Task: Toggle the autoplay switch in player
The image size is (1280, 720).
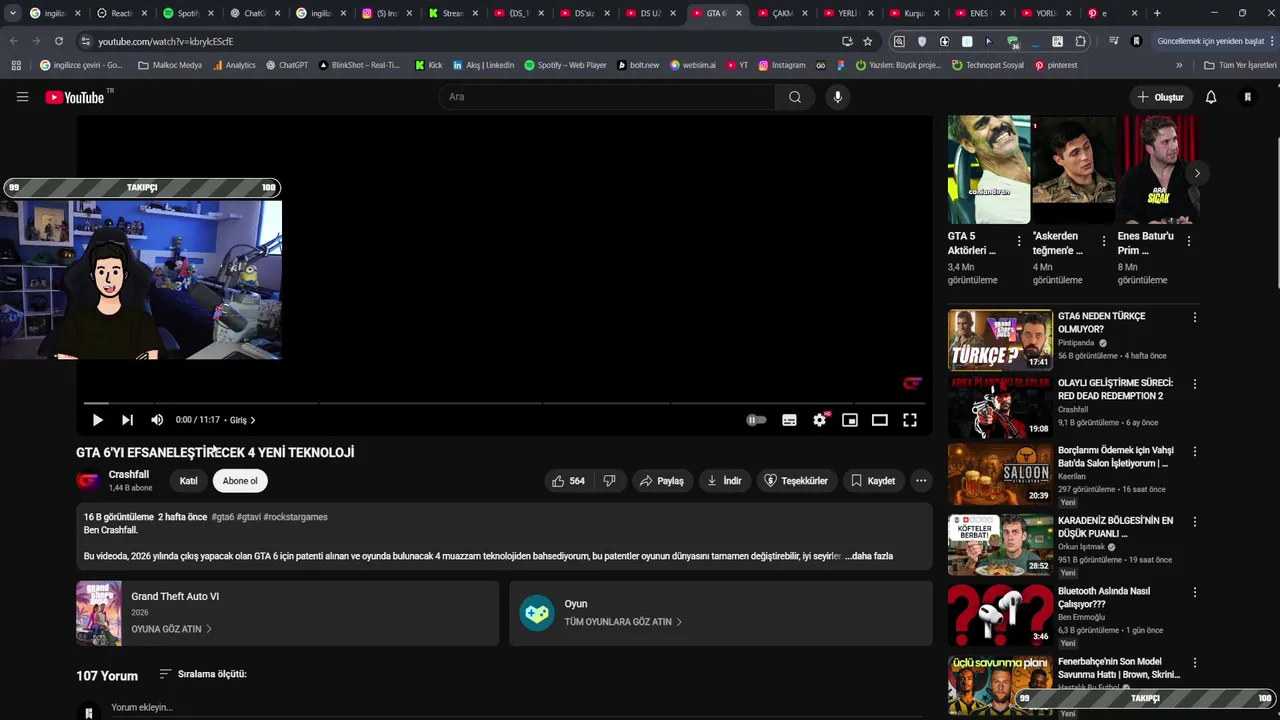Action: (x=756, y=420)
